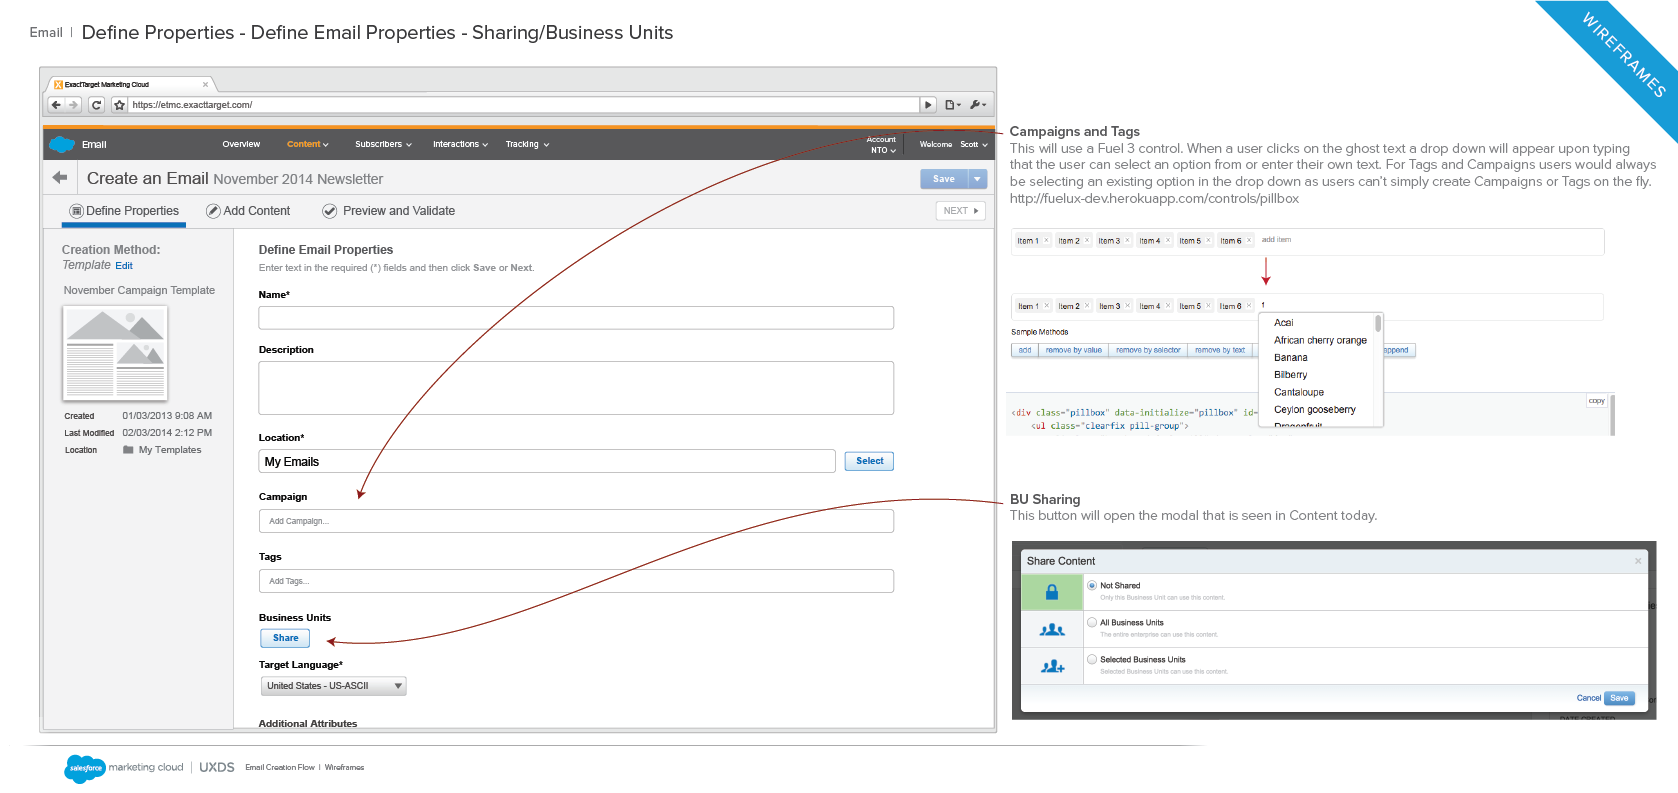The width and height of the screenshot is (1678, 793).
Task: Click the suggestion list scrollbar thumb
Action: [1378, 323]
